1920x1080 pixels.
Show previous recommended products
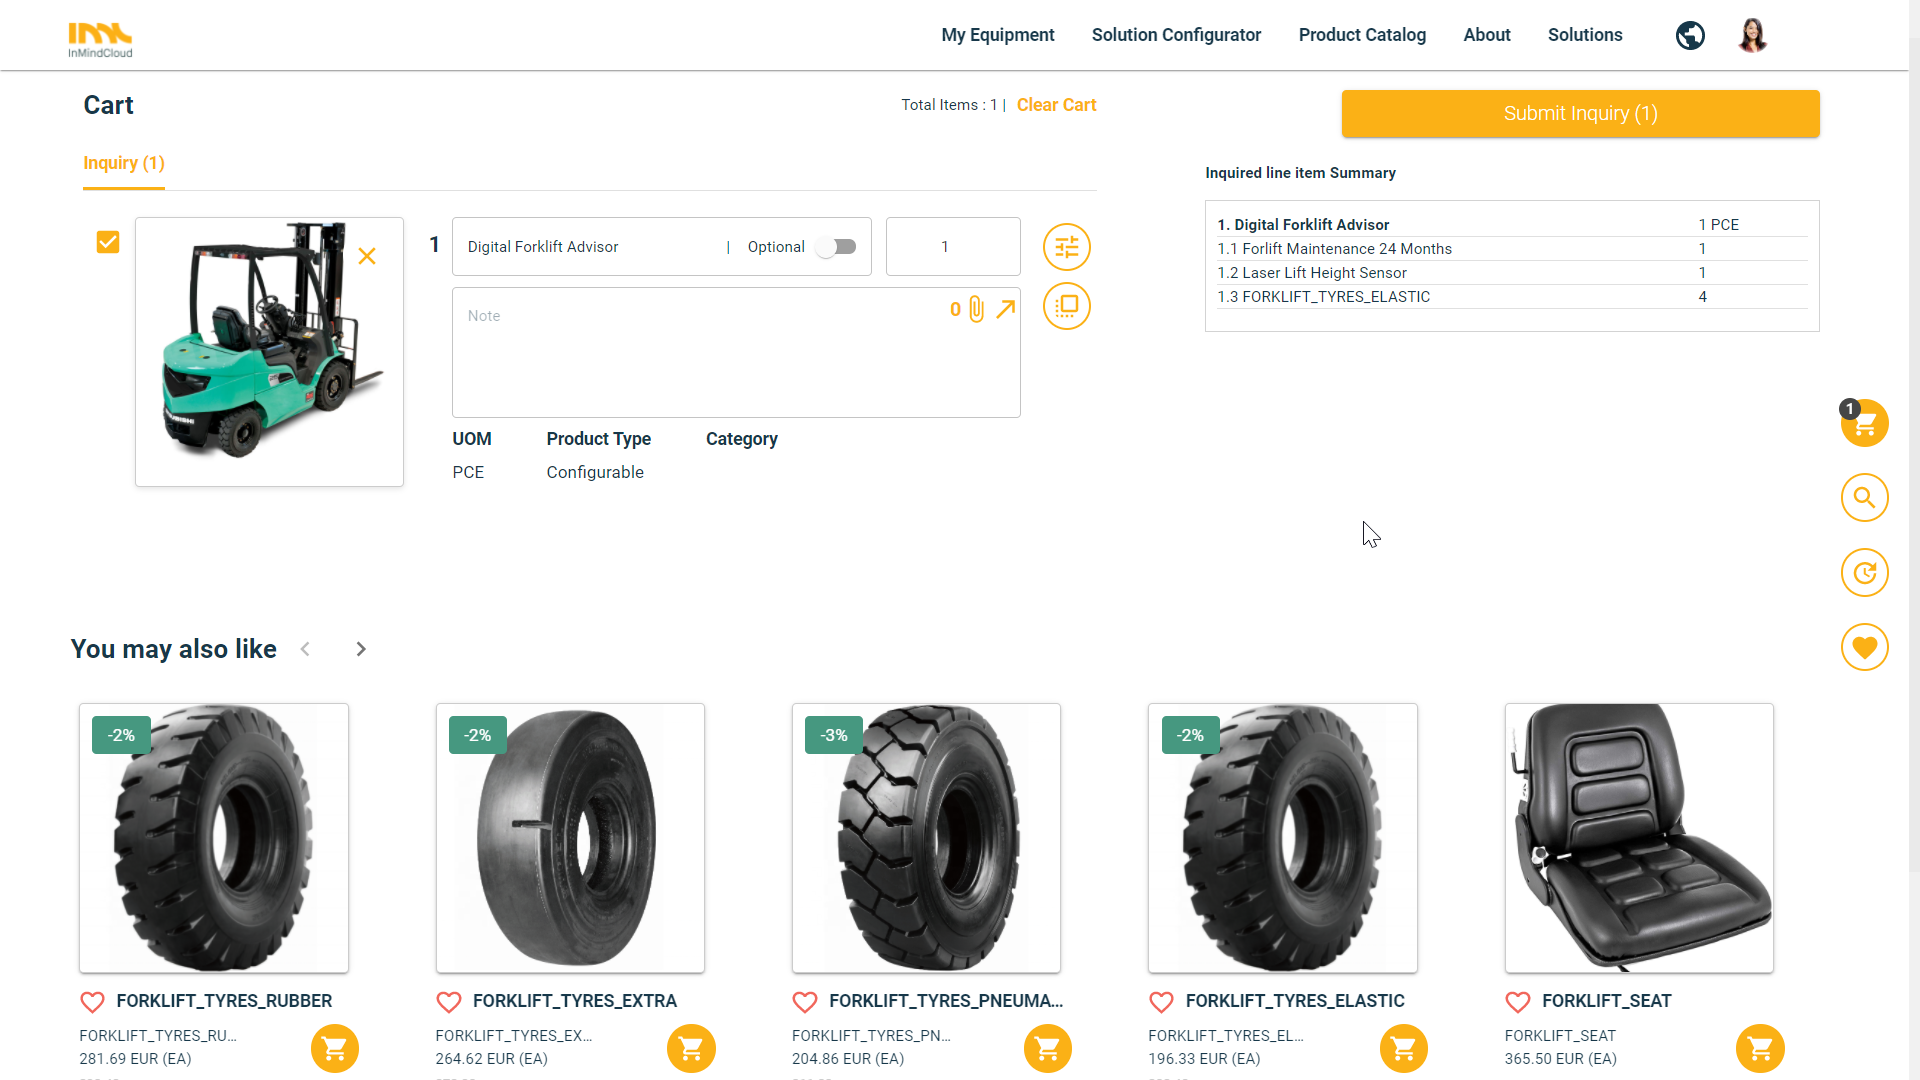click(305, 650)
